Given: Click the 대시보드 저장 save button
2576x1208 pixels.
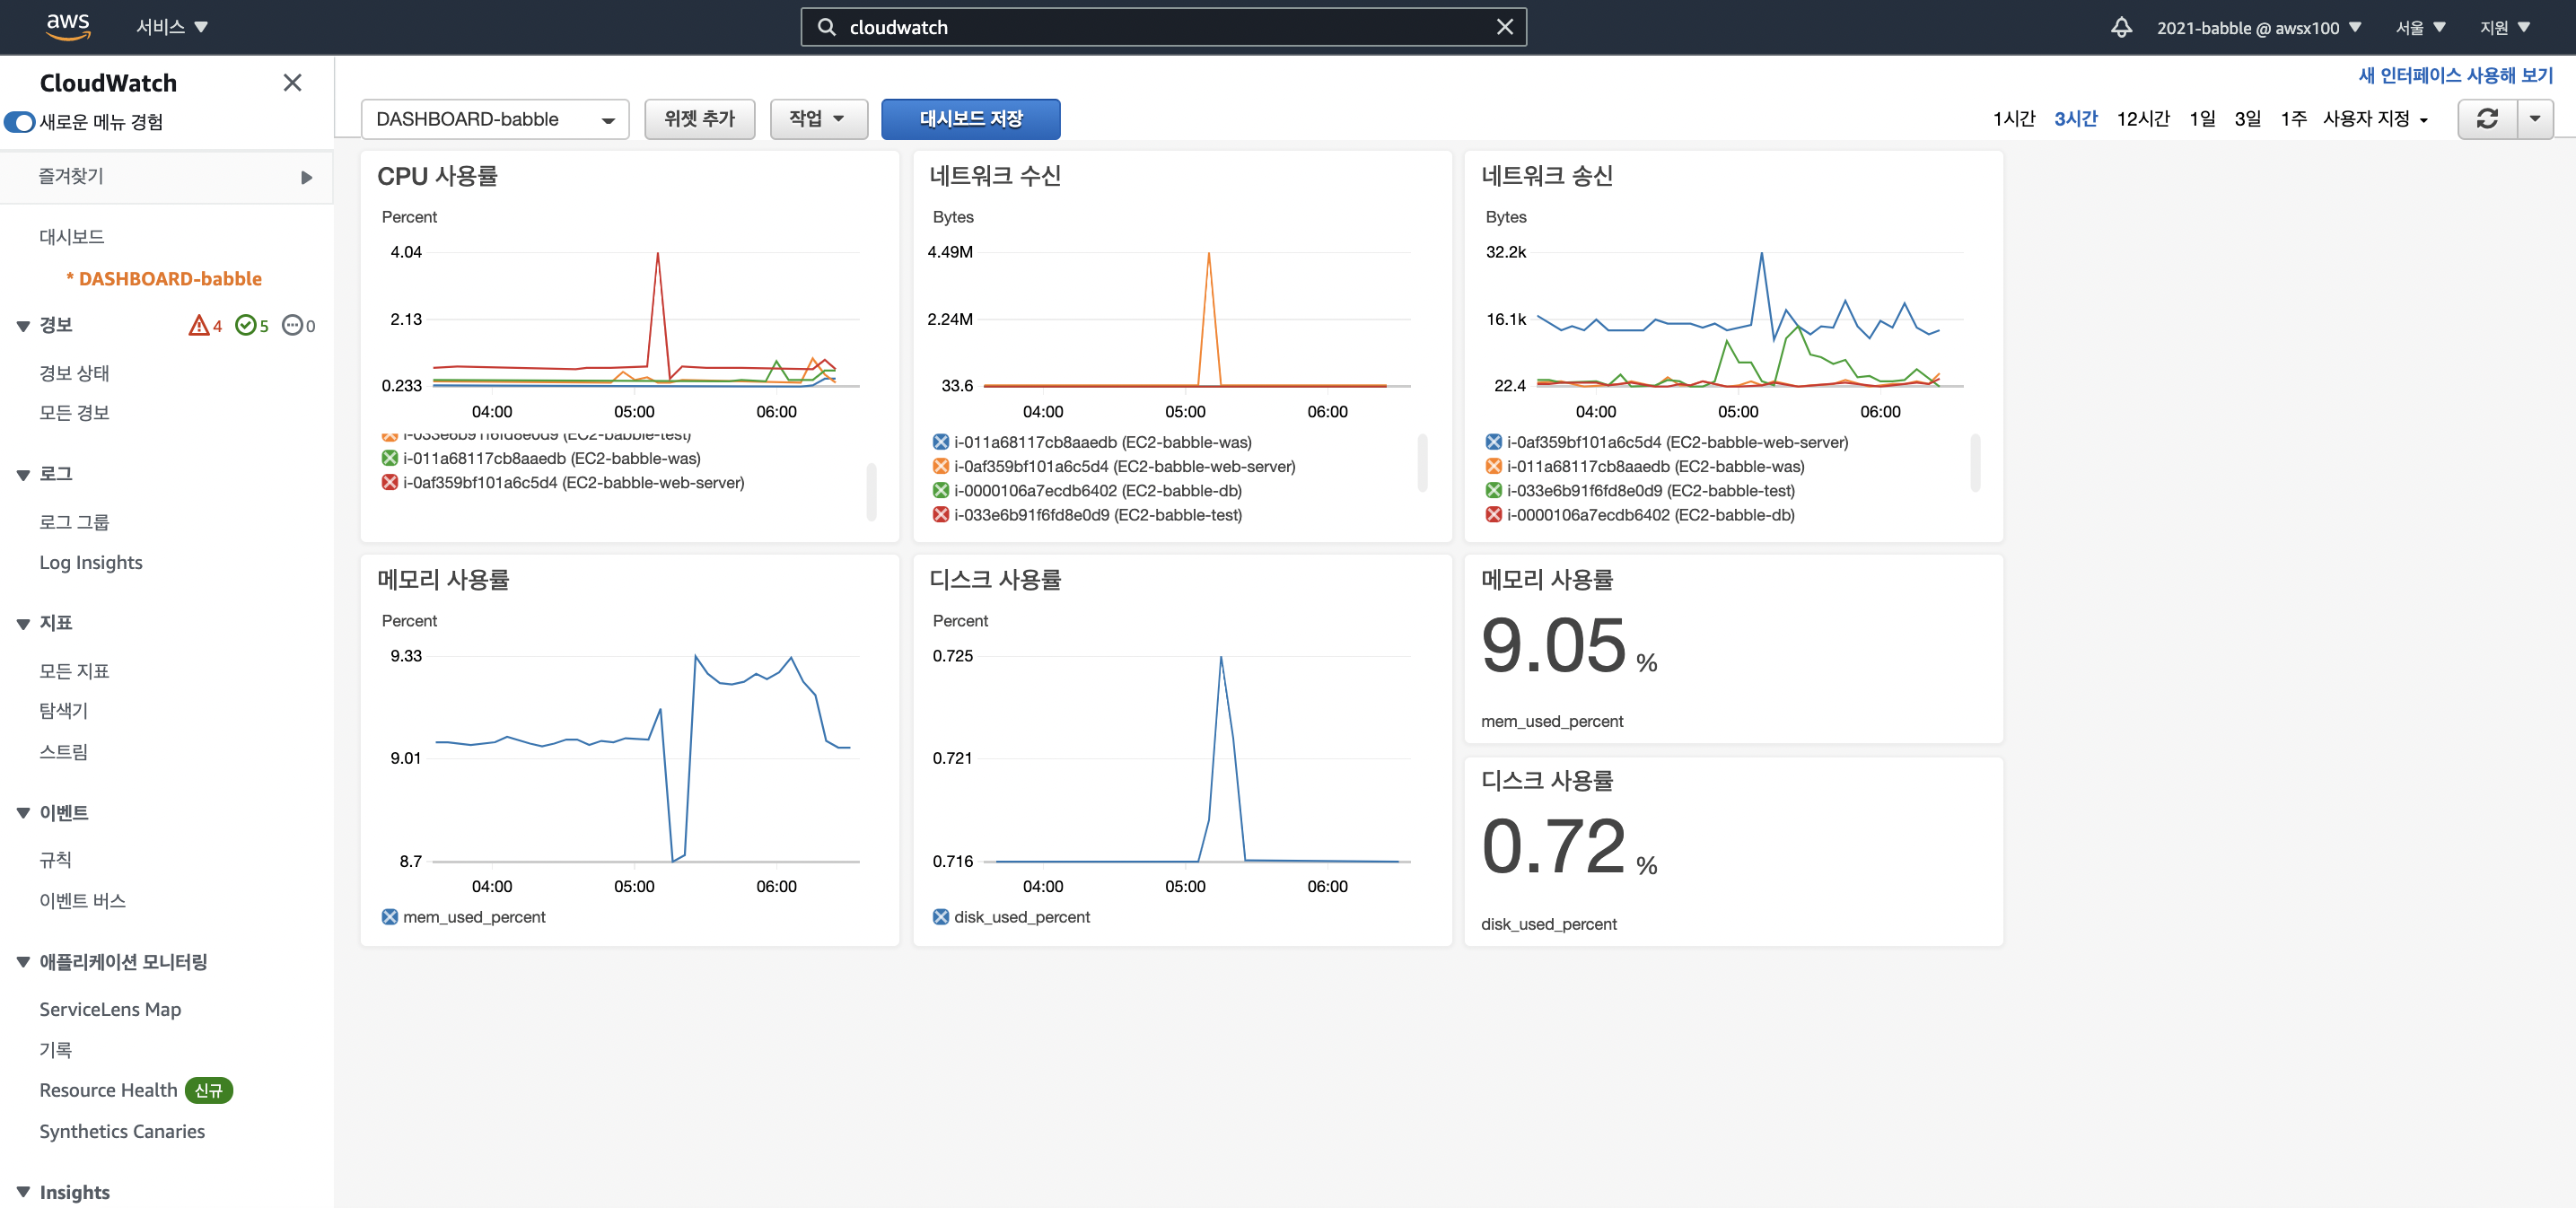Looking at the screenshot, I should coord(970,119).
